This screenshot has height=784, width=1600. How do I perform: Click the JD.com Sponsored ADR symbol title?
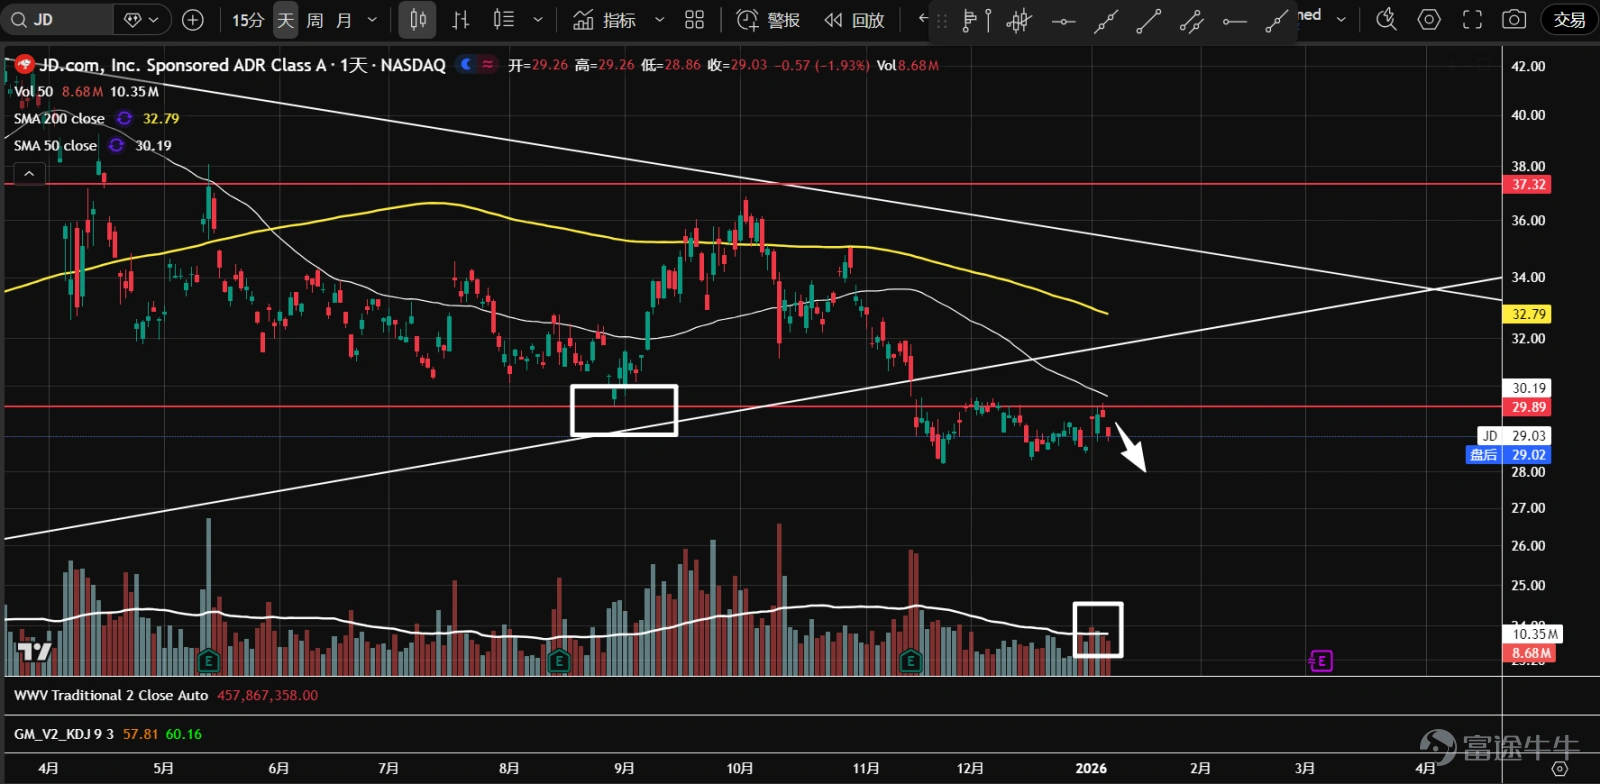tap(242, 65)
